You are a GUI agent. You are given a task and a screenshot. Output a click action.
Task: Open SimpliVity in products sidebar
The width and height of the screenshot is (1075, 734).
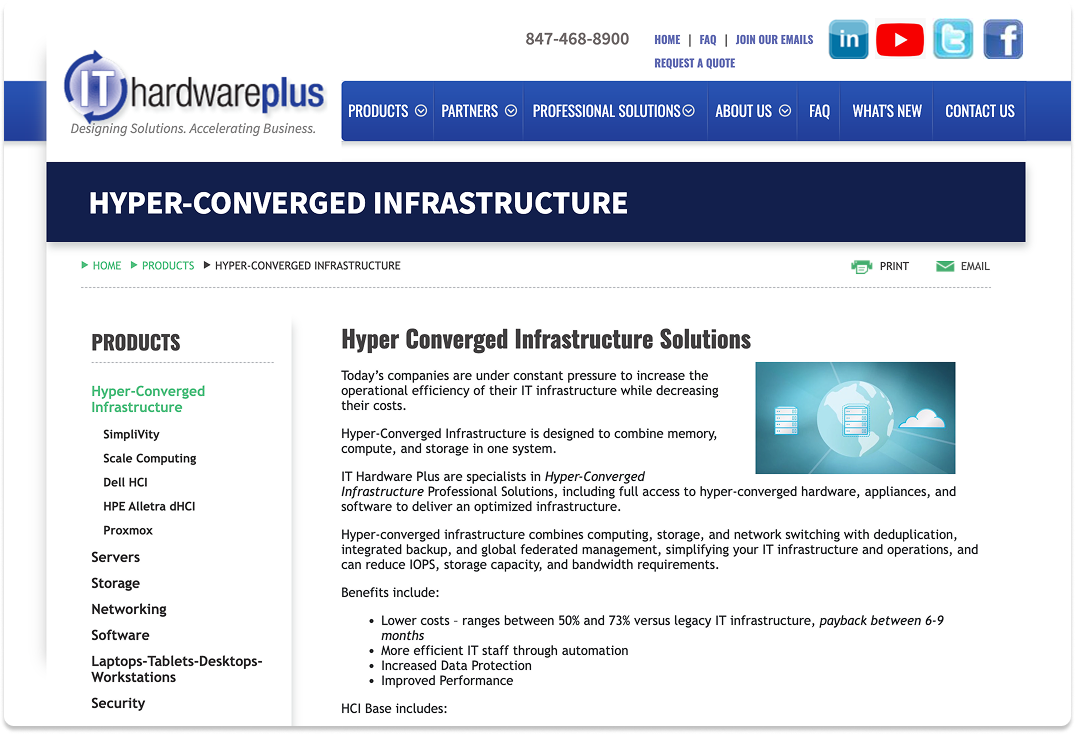pos(131,435)
